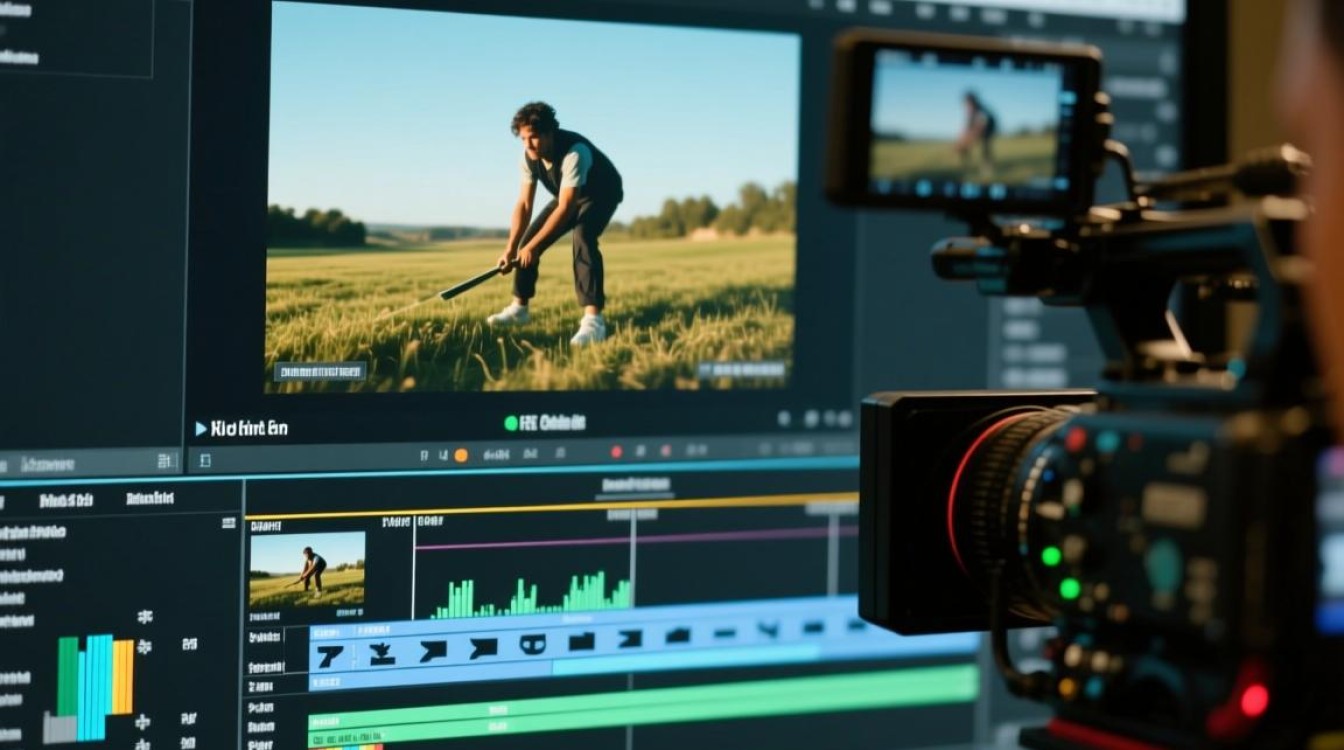Click the overlay label at preview's bottom-left
The width and height of the screenshot is (1344, 750).
tap(320, 372)
